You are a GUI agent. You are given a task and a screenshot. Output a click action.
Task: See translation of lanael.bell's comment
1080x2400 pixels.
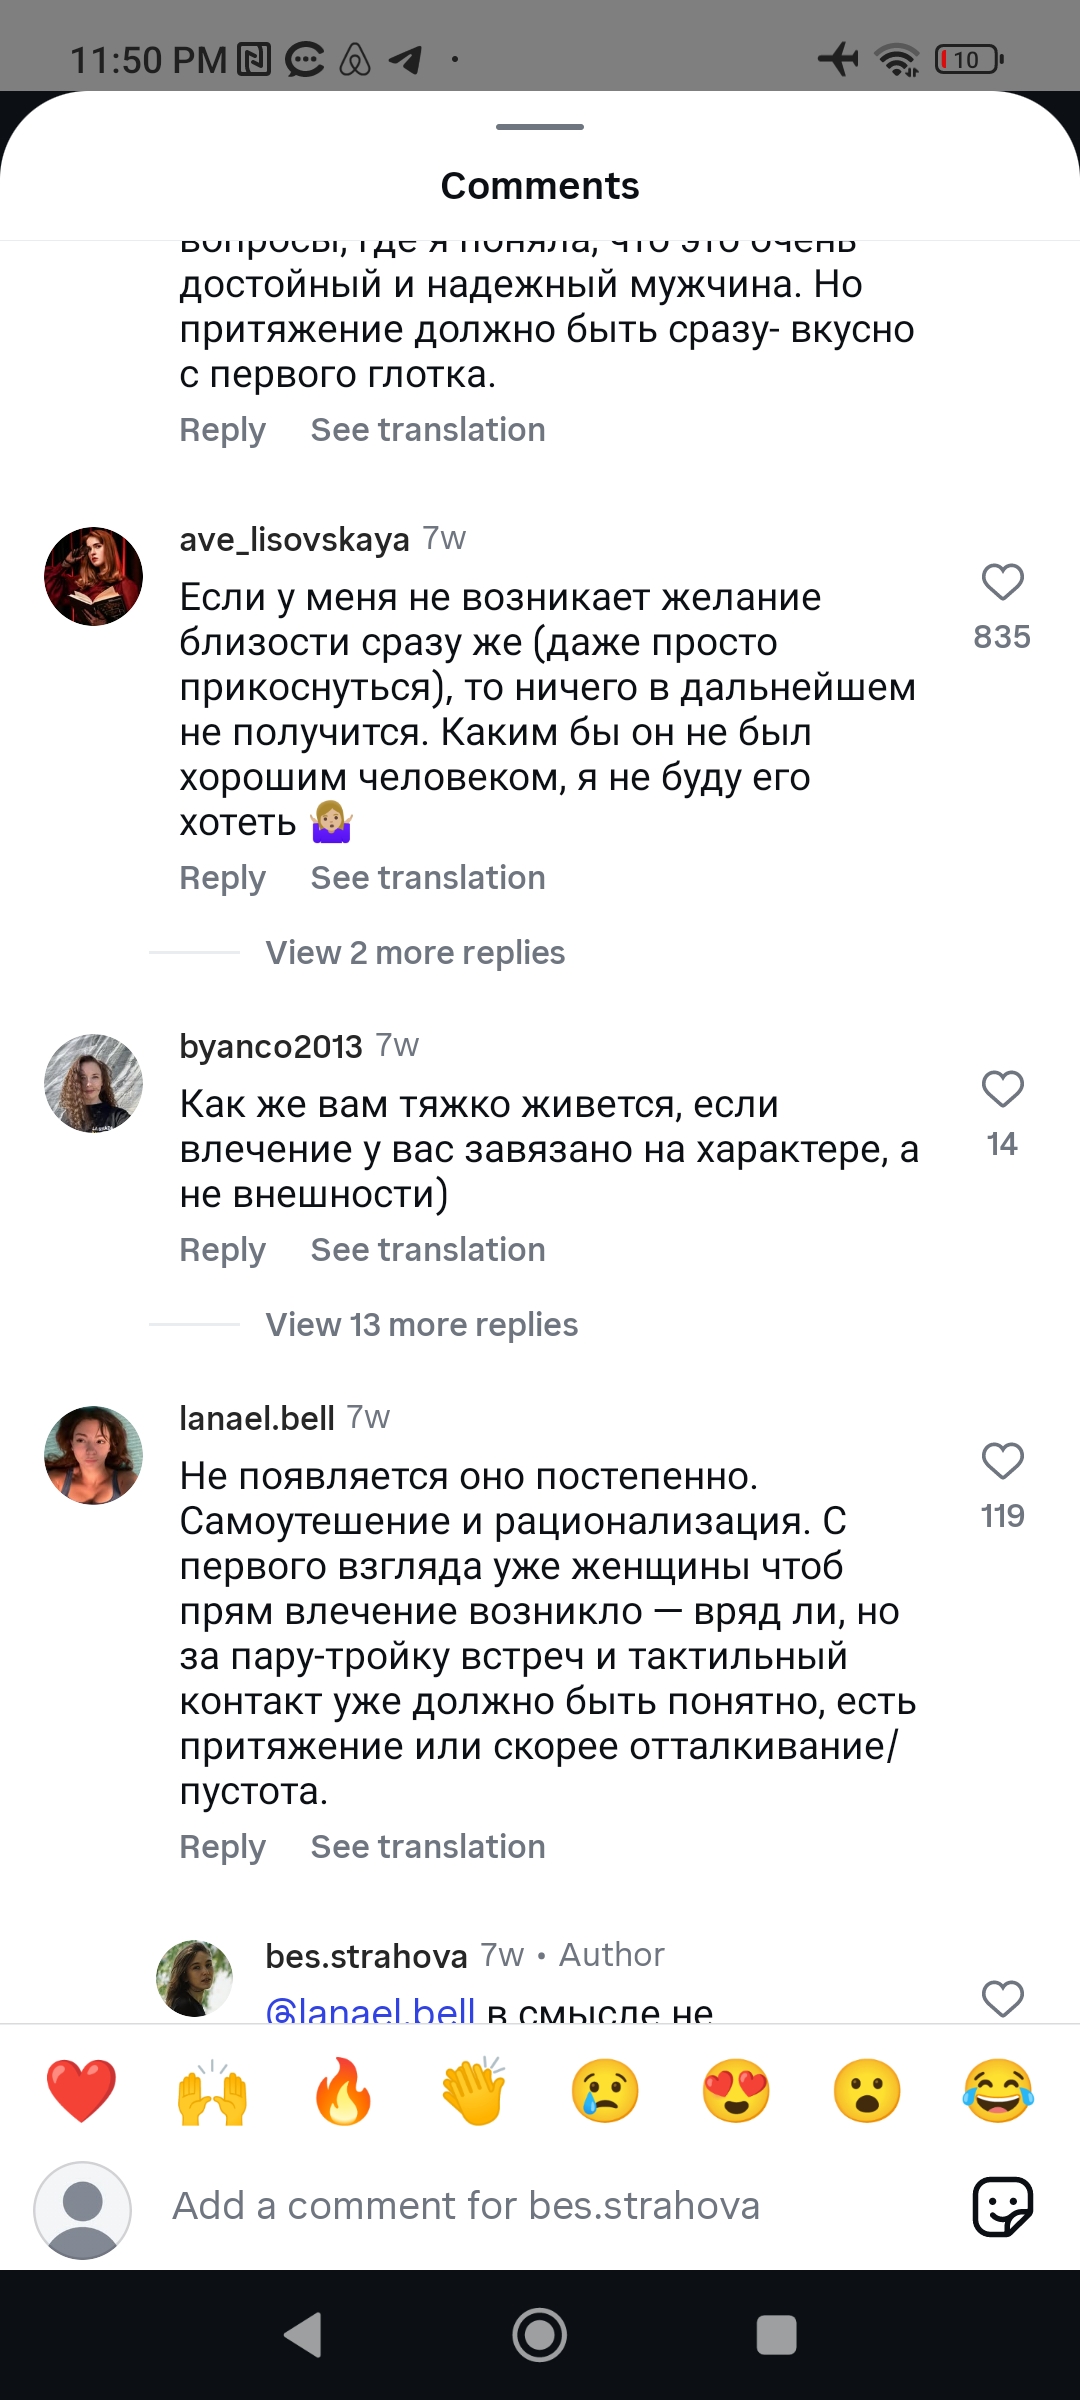pyautogui.click(x=428, y=1847)
